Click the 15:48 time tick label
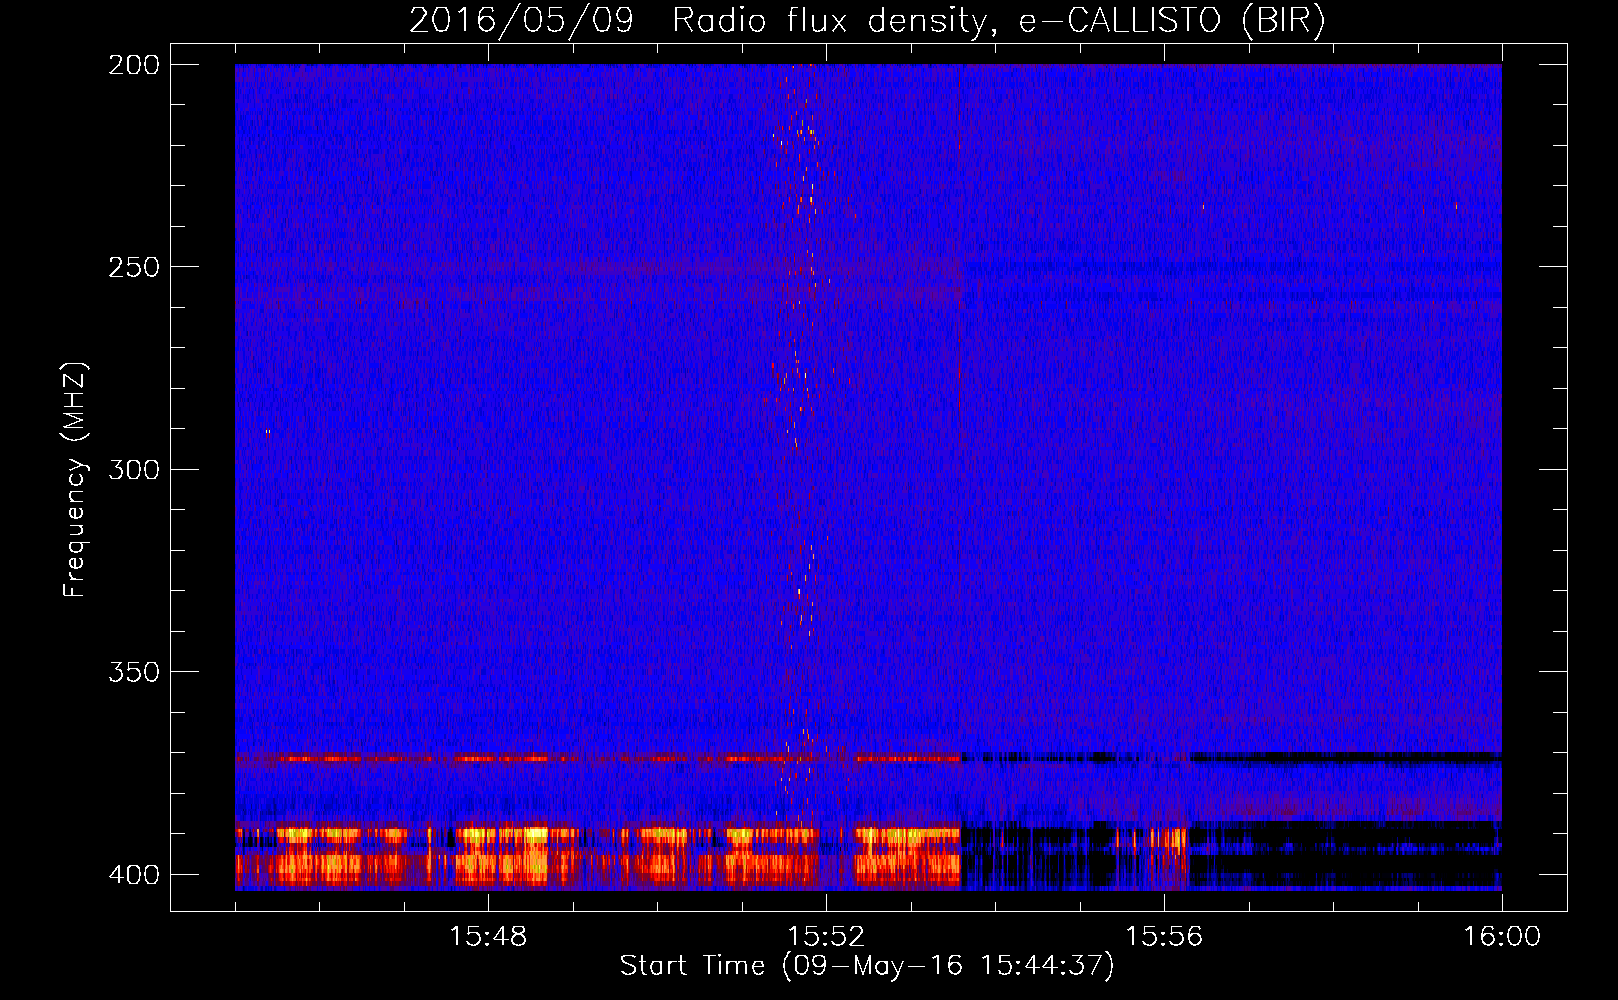 (x=488, y=937)
